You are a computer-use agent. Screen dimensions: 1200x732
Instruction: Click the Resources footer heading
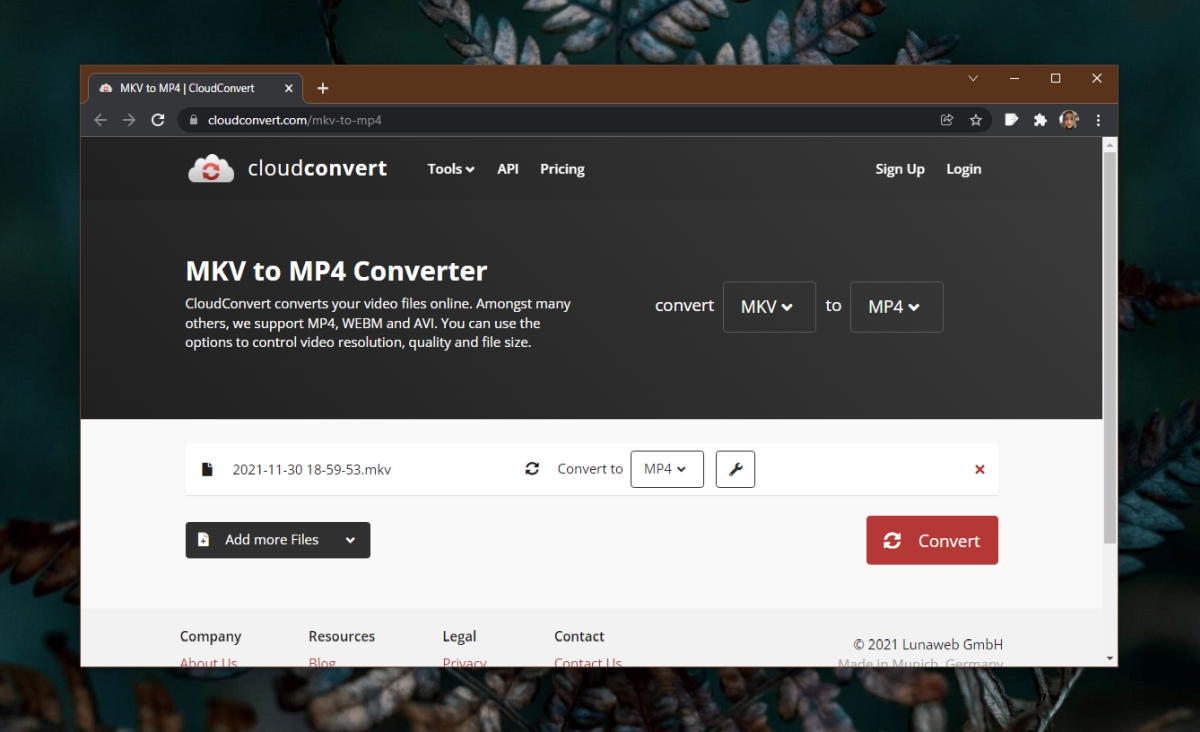pos(342,636)
